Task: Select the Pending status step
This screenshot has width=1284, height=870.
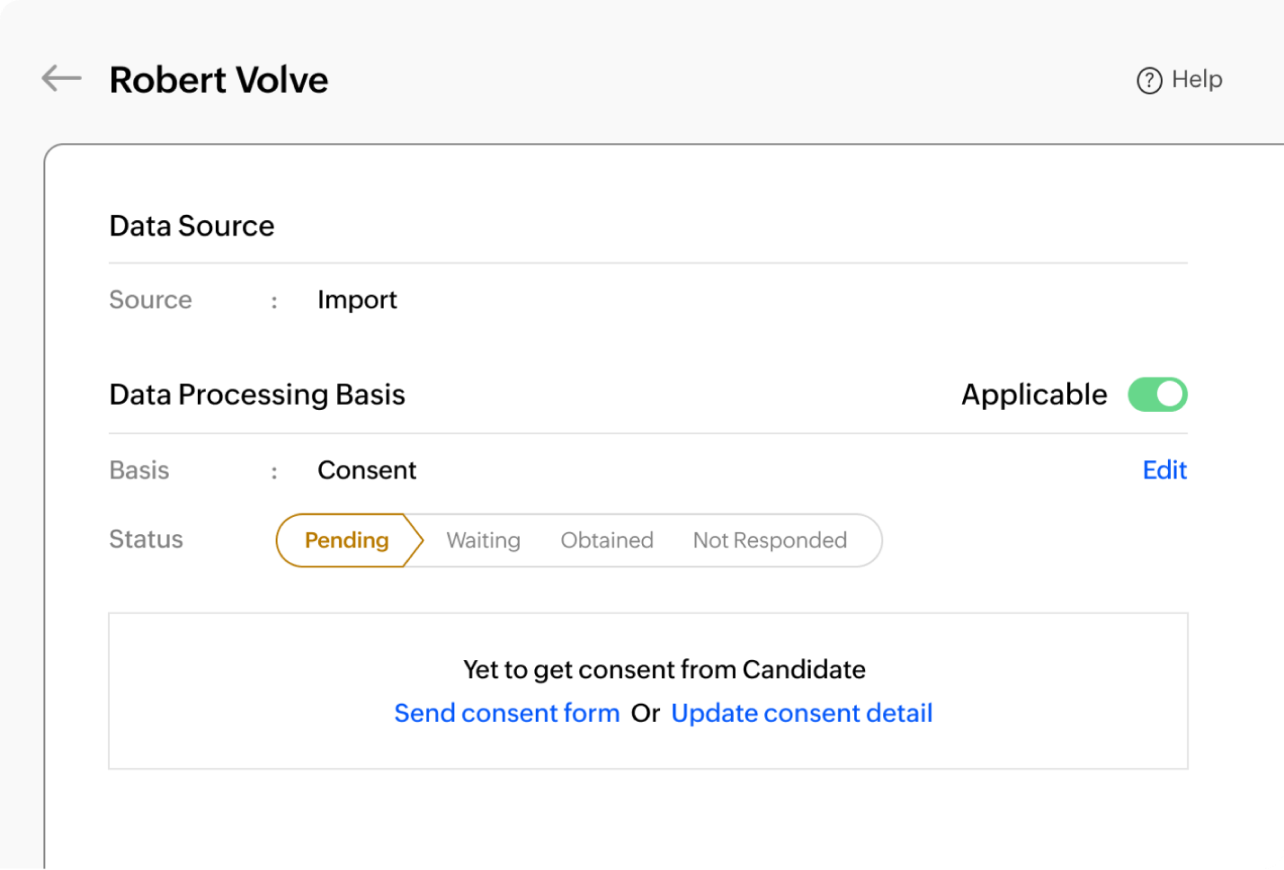Action: (346, 540)
